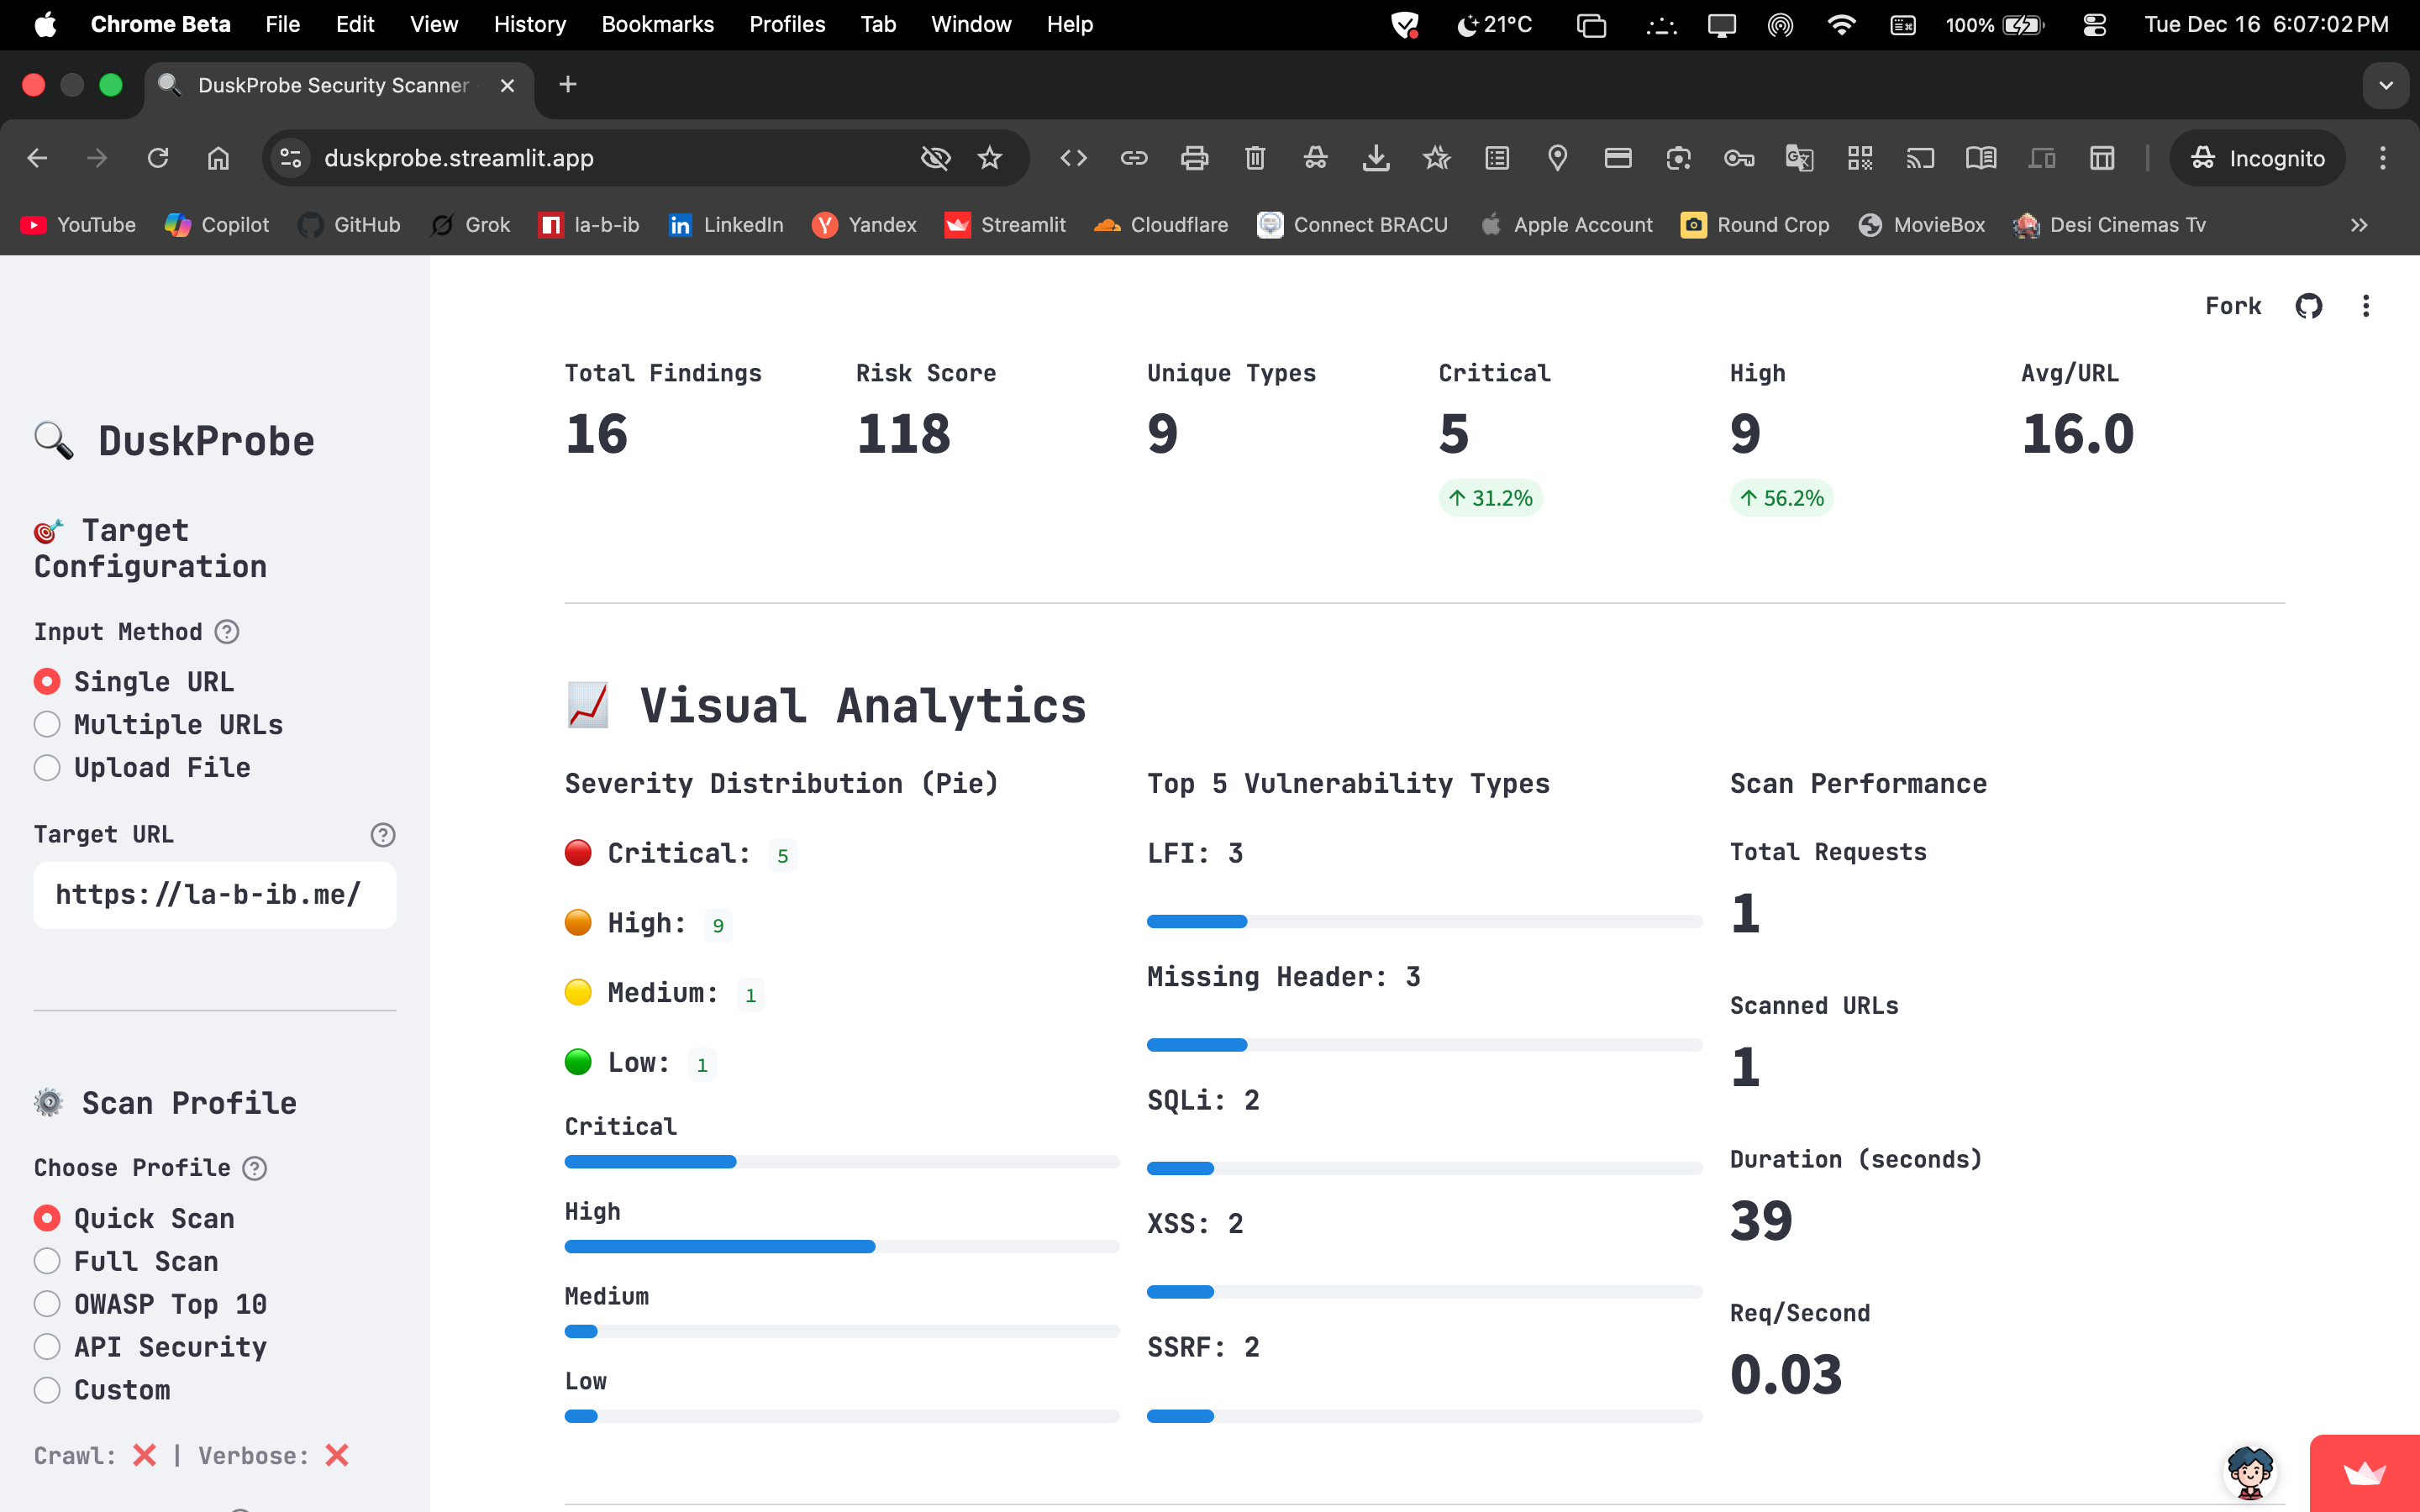
Task: Bookmark this page with the star icon
Action: [x=989, y=158]
